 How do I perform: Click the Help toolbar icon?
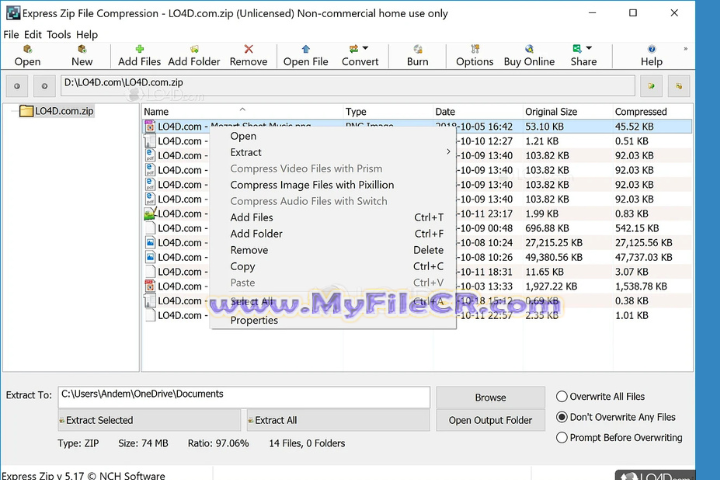click(651, 56)
